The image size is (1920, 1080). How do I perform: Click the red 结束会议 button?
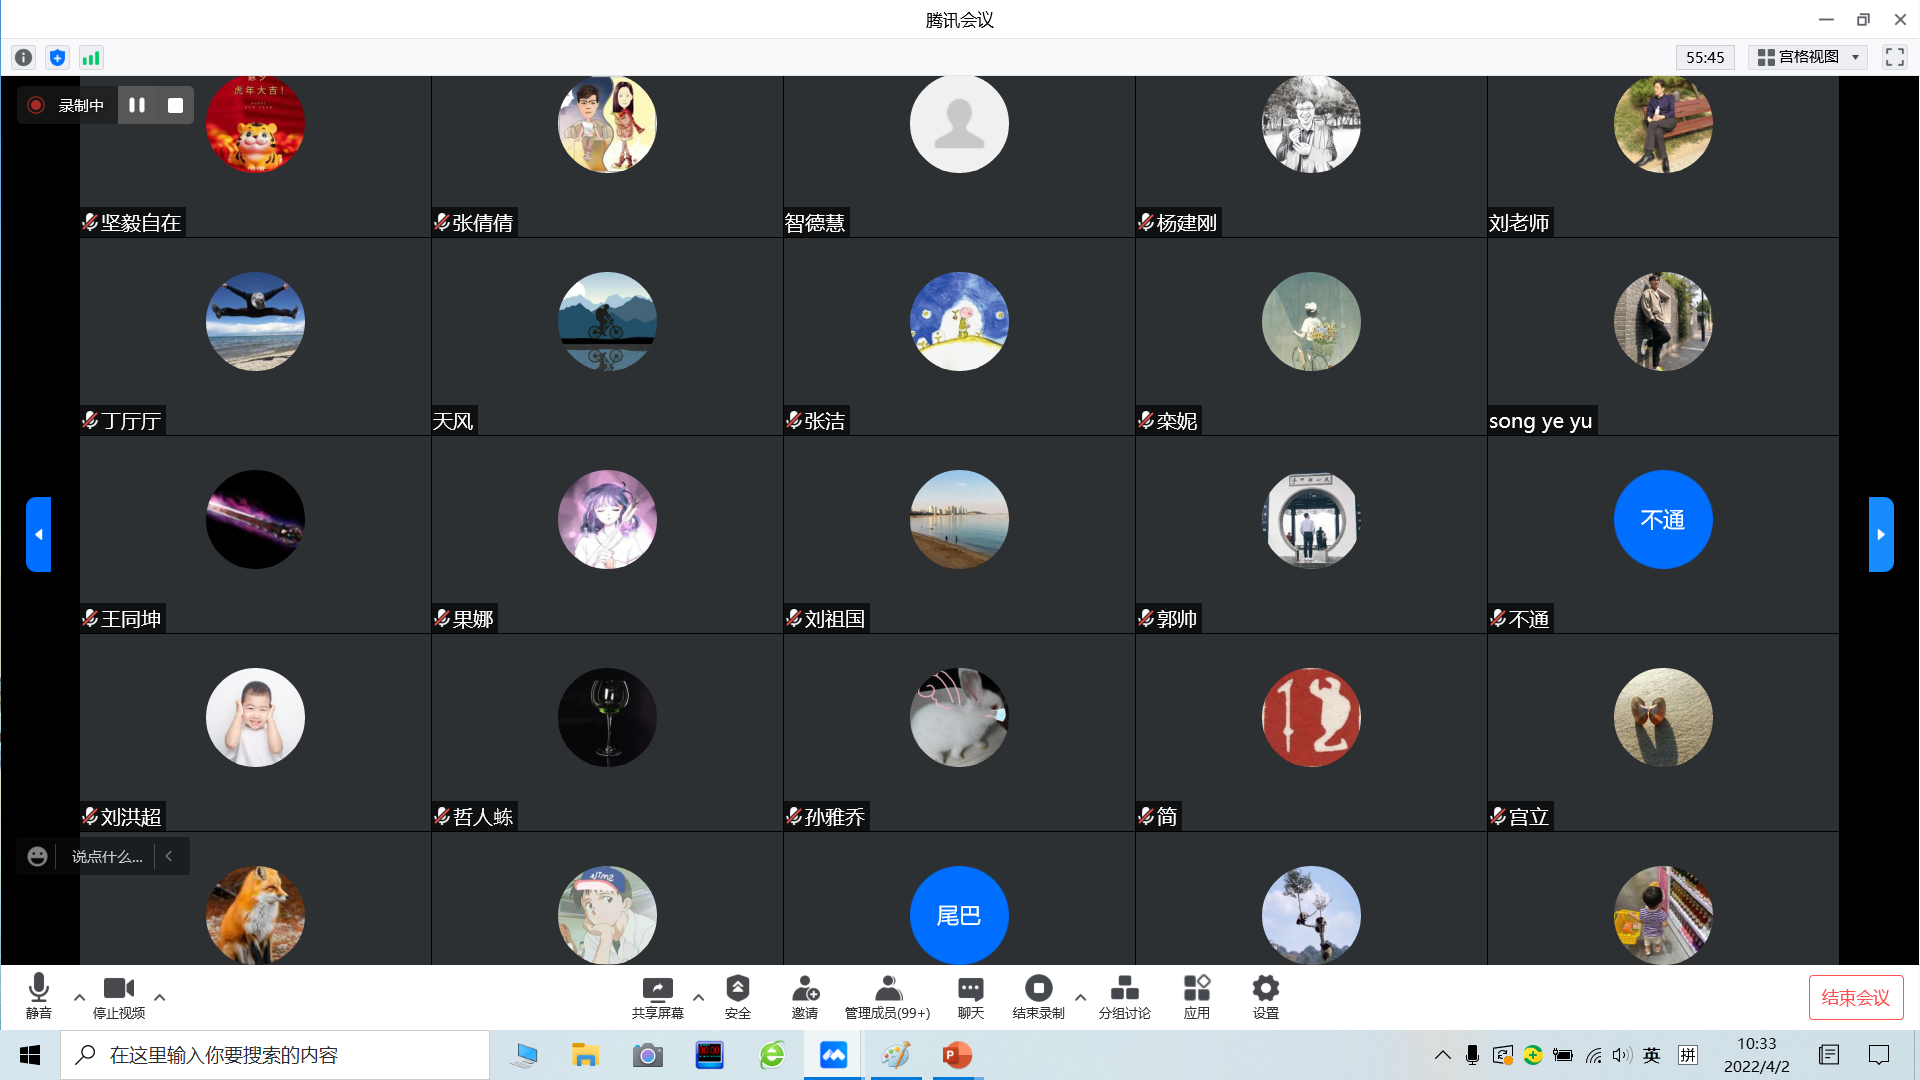click(x=1855, y=997)
